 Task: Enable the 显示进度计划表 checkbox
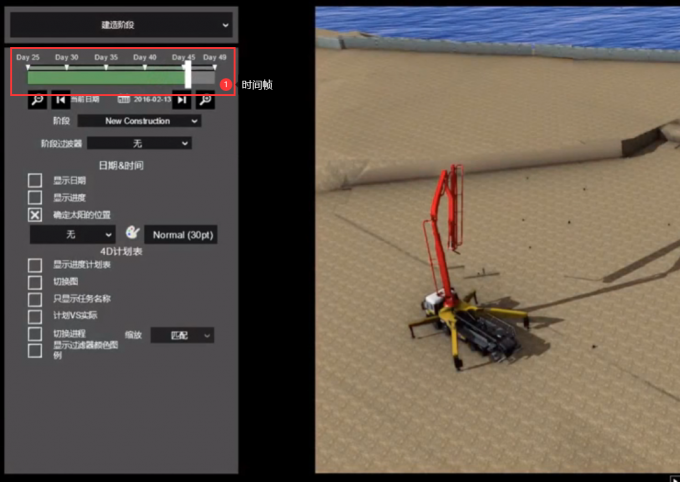pos(35,265)
